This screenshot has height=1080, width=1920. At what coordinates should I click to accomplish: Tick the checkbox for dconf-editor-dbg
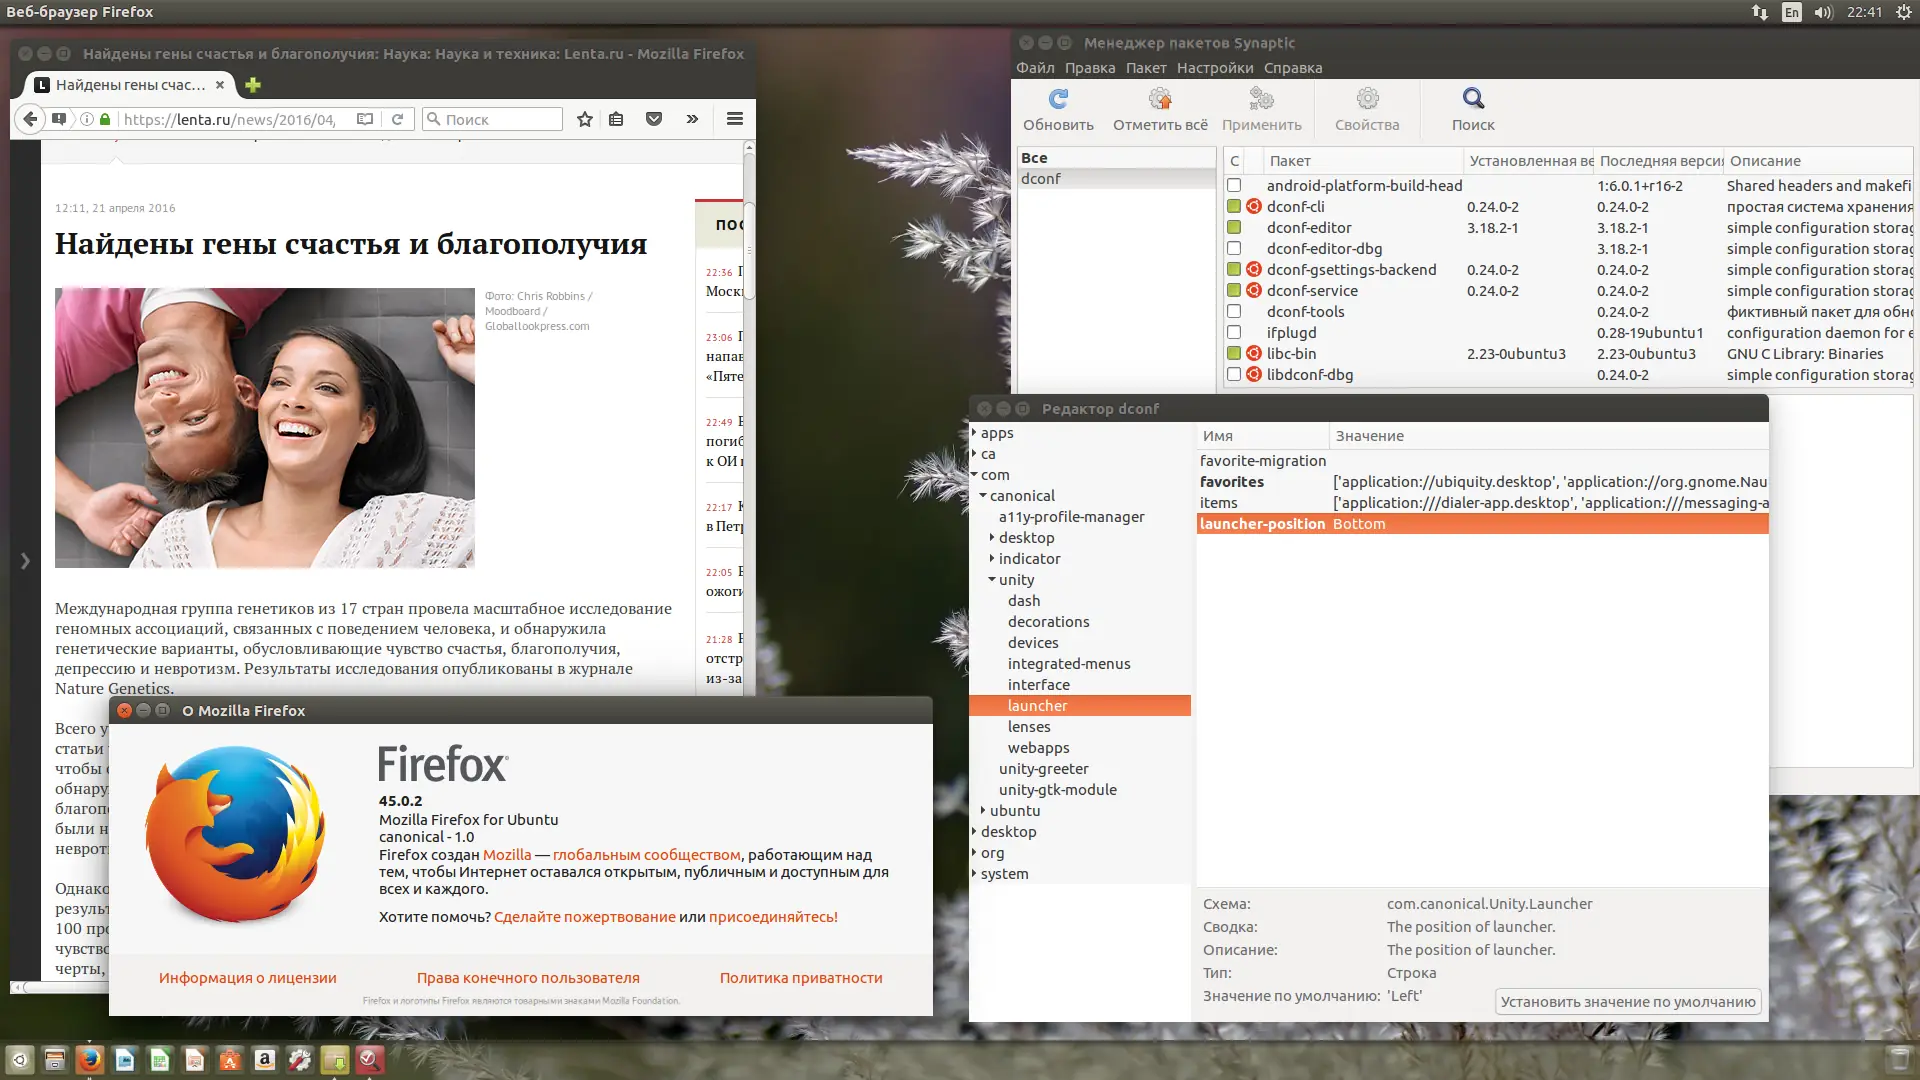(1234, 249)
